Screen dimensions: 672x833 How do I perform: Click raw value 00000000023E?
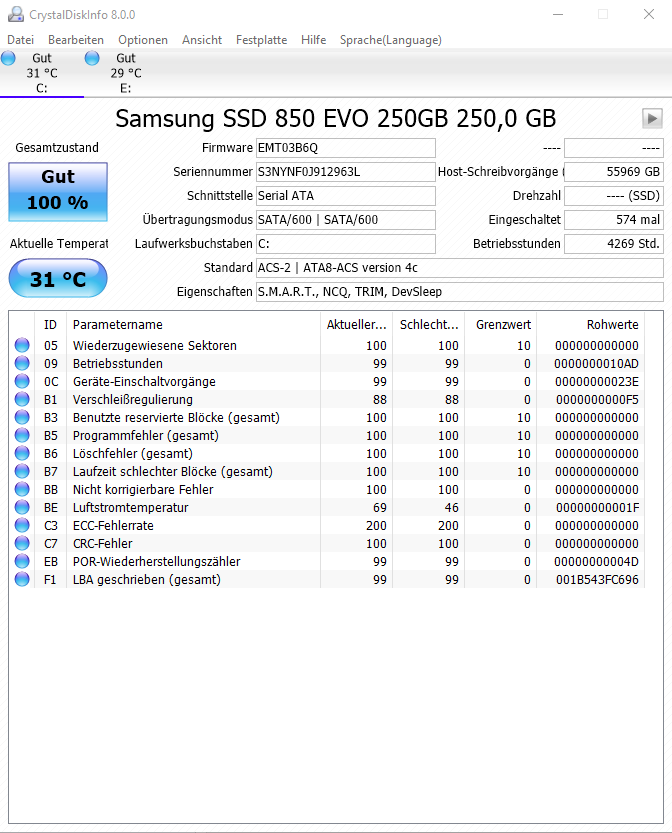[597, 381]
